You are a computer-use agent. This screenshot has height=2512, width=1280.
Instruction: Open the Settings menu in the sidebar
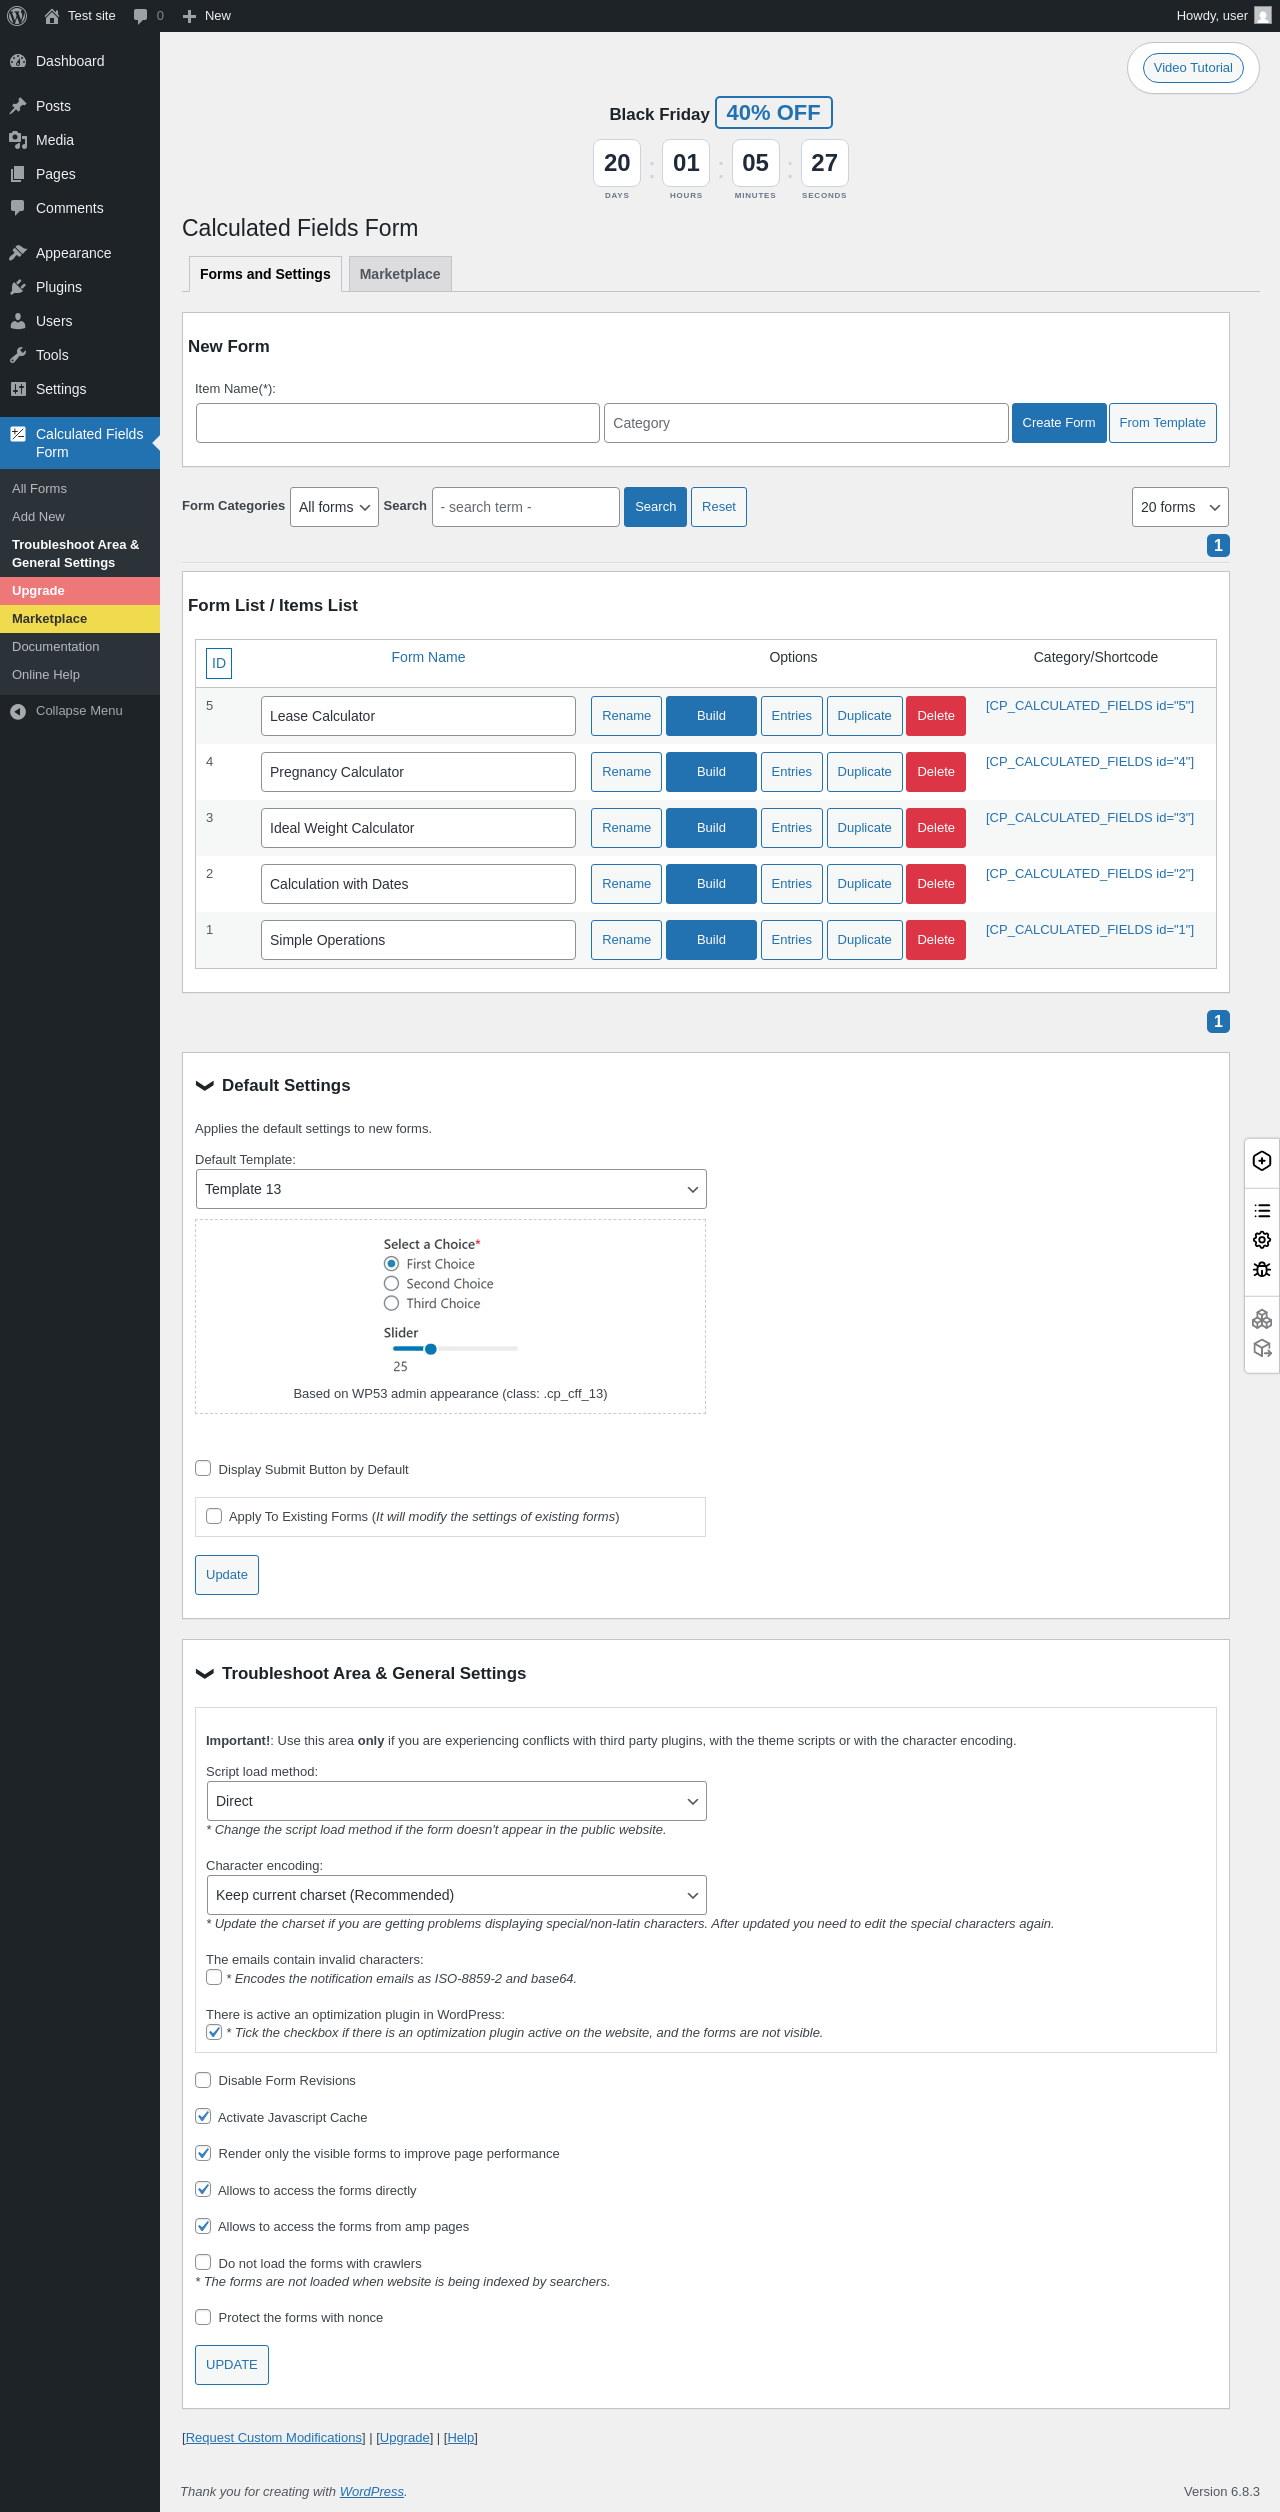point(80,389)
